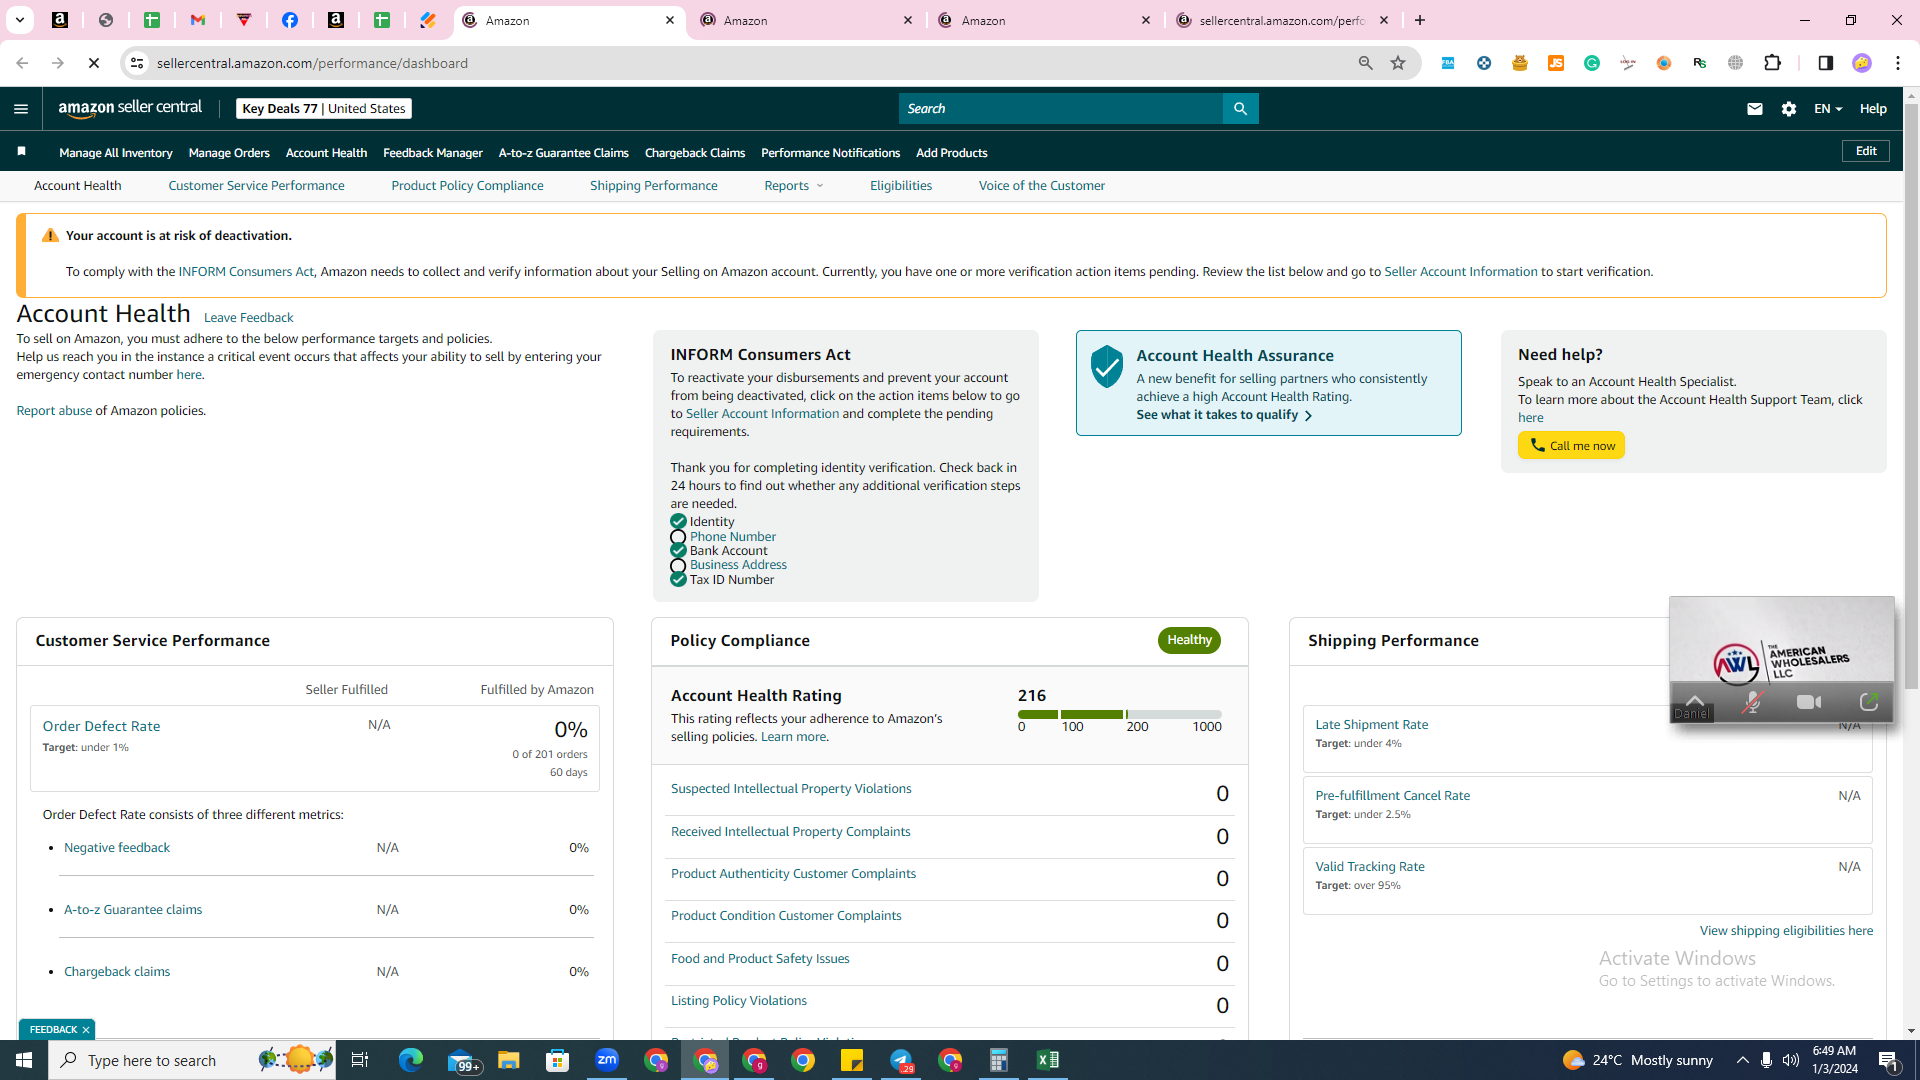1920x1080 pixels.
Task: Expand the meeting overlay chevron
Action: (x=1694, y=700)
